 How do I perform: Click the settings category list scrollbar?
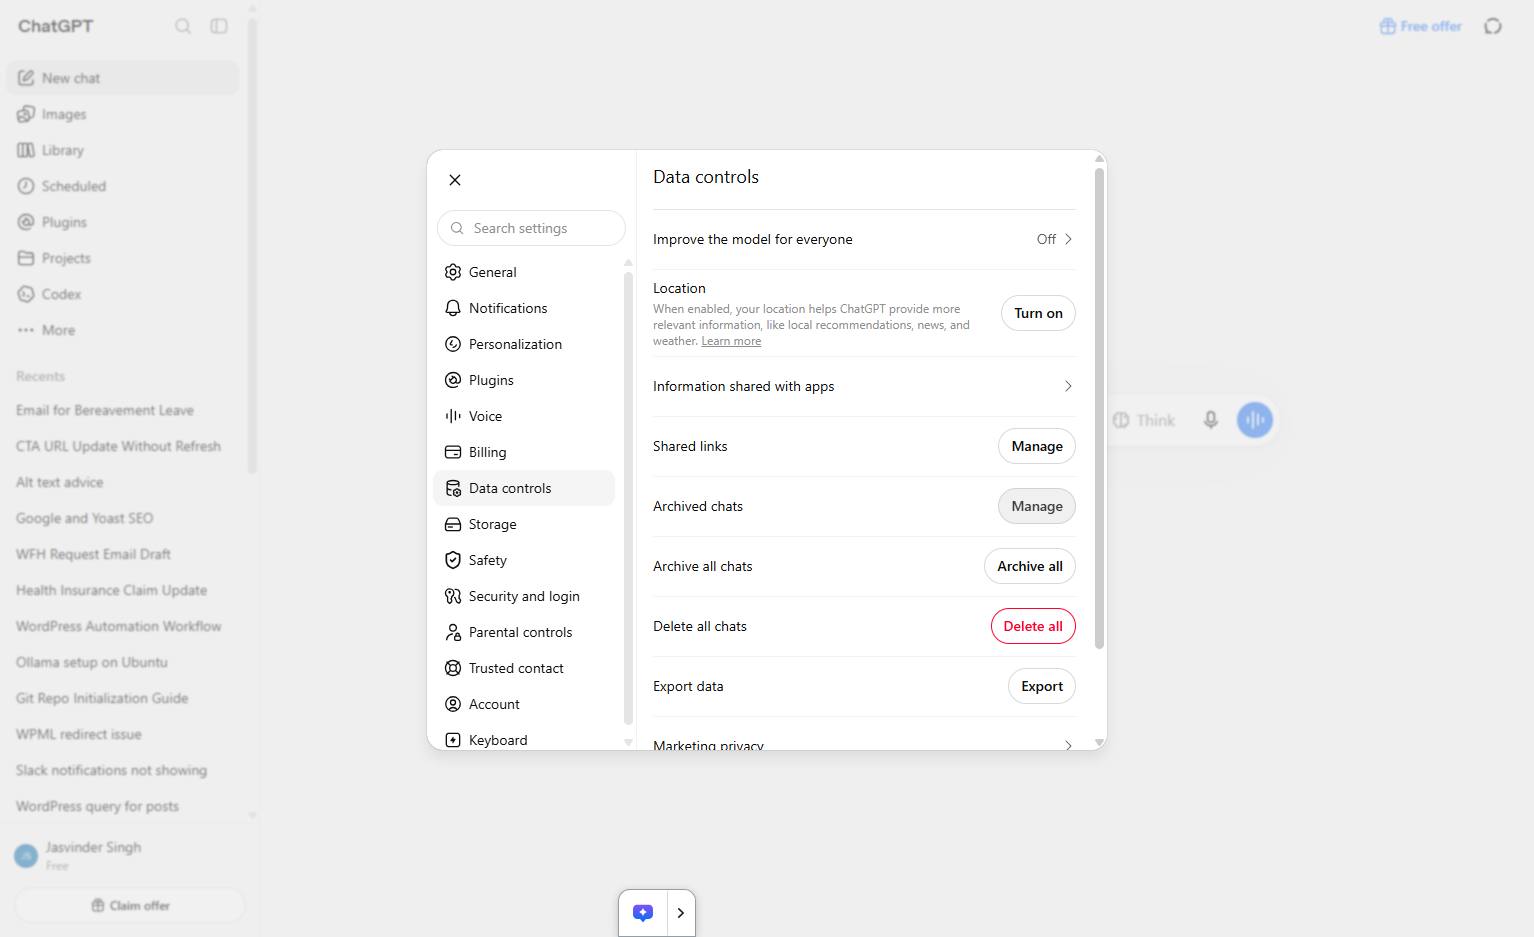[x=628, y=498]
